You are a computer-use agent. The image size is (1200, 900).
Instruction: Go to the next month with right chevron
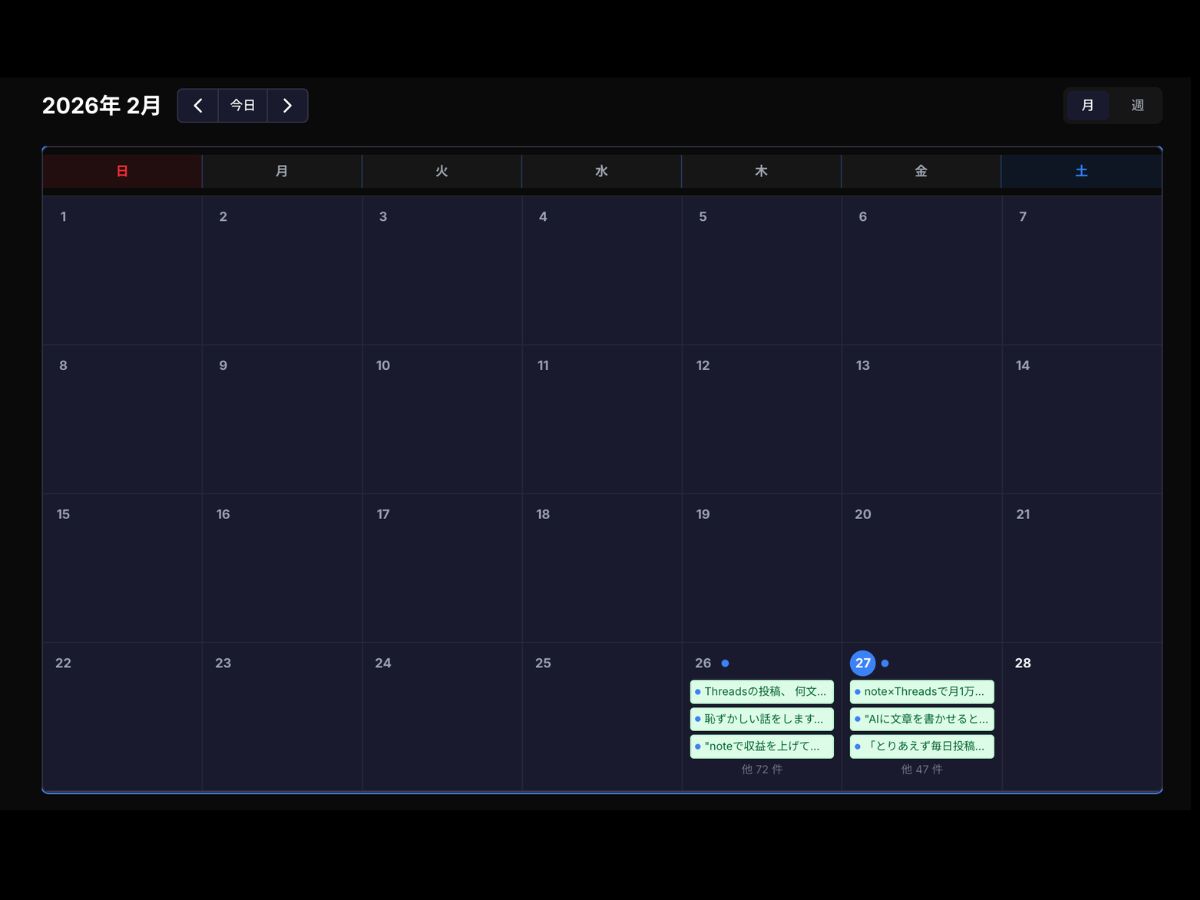tap(287, 106)
